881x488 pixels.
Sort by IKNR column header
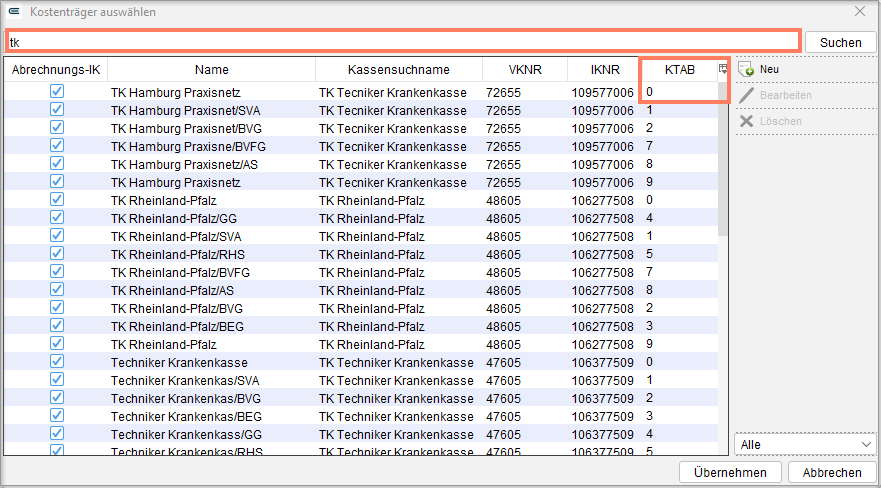[605, 70]
